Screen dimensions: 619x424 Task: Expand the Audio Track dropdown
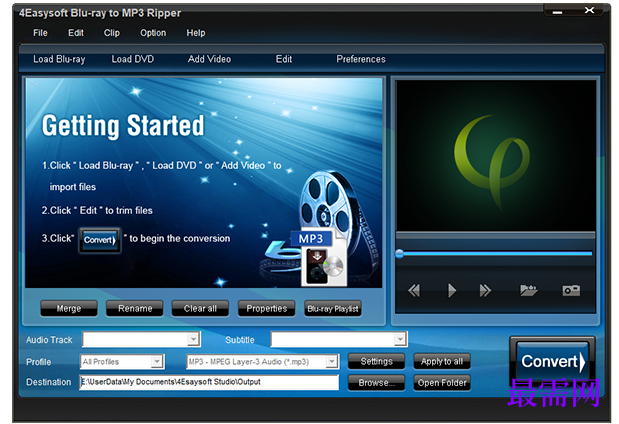193,339
